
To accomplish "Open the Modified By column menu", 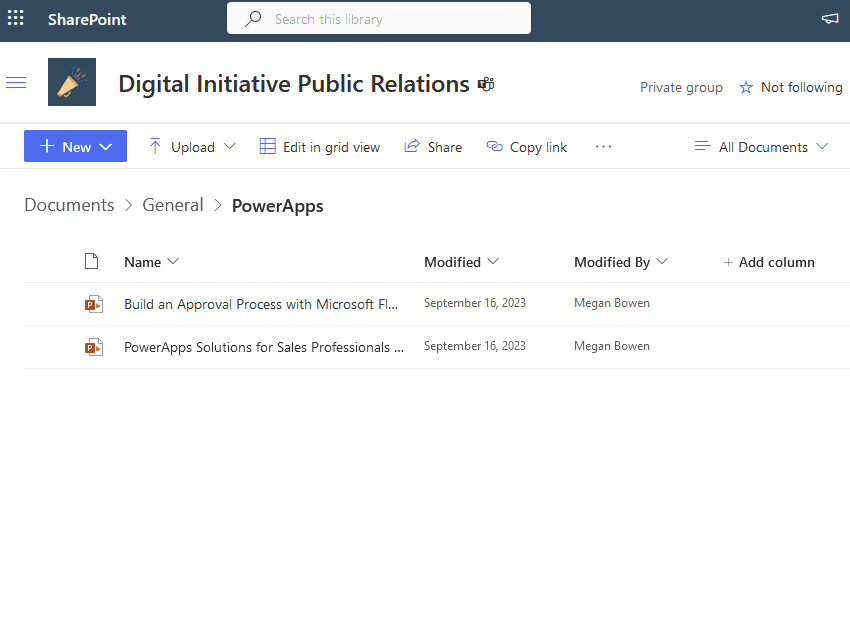I will [x=620, y=262].
